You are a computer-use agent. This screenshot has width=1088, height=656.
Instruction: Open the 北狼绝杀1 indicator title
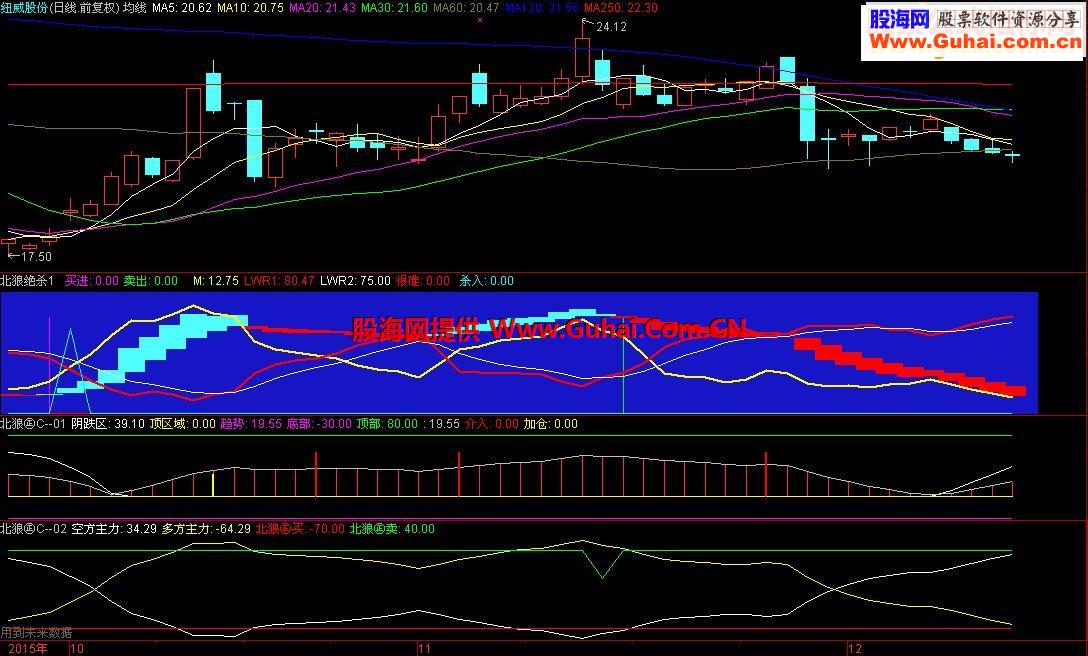[27, 281]
